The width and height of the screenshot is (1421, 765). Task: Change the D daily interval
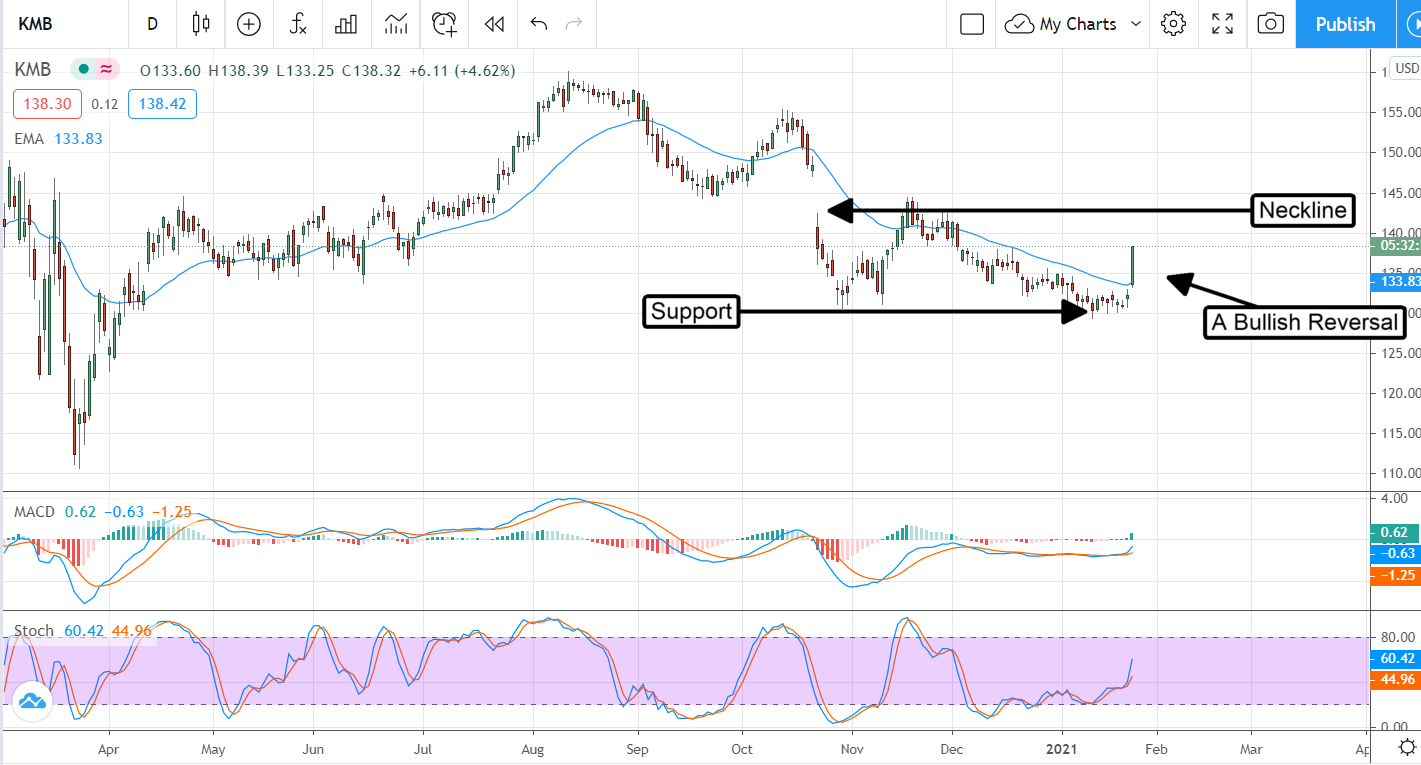[x=152, y=24]
